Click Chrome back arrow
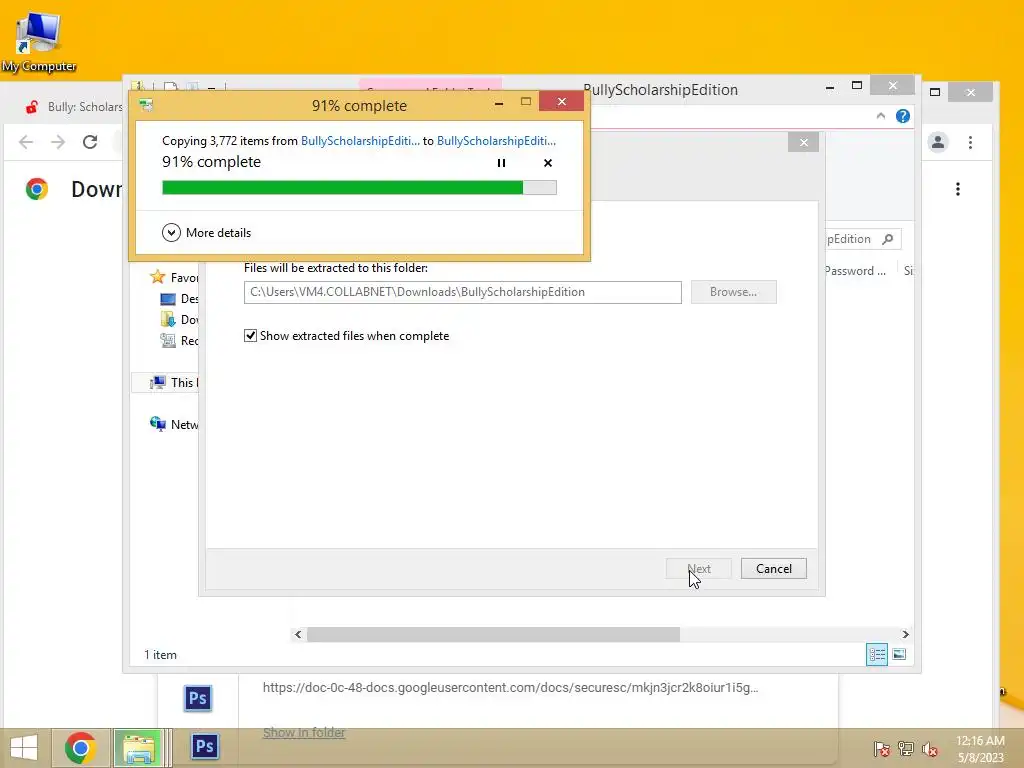Image resolution: width=1024 pixels, height=768 pixels. (25, 142)
